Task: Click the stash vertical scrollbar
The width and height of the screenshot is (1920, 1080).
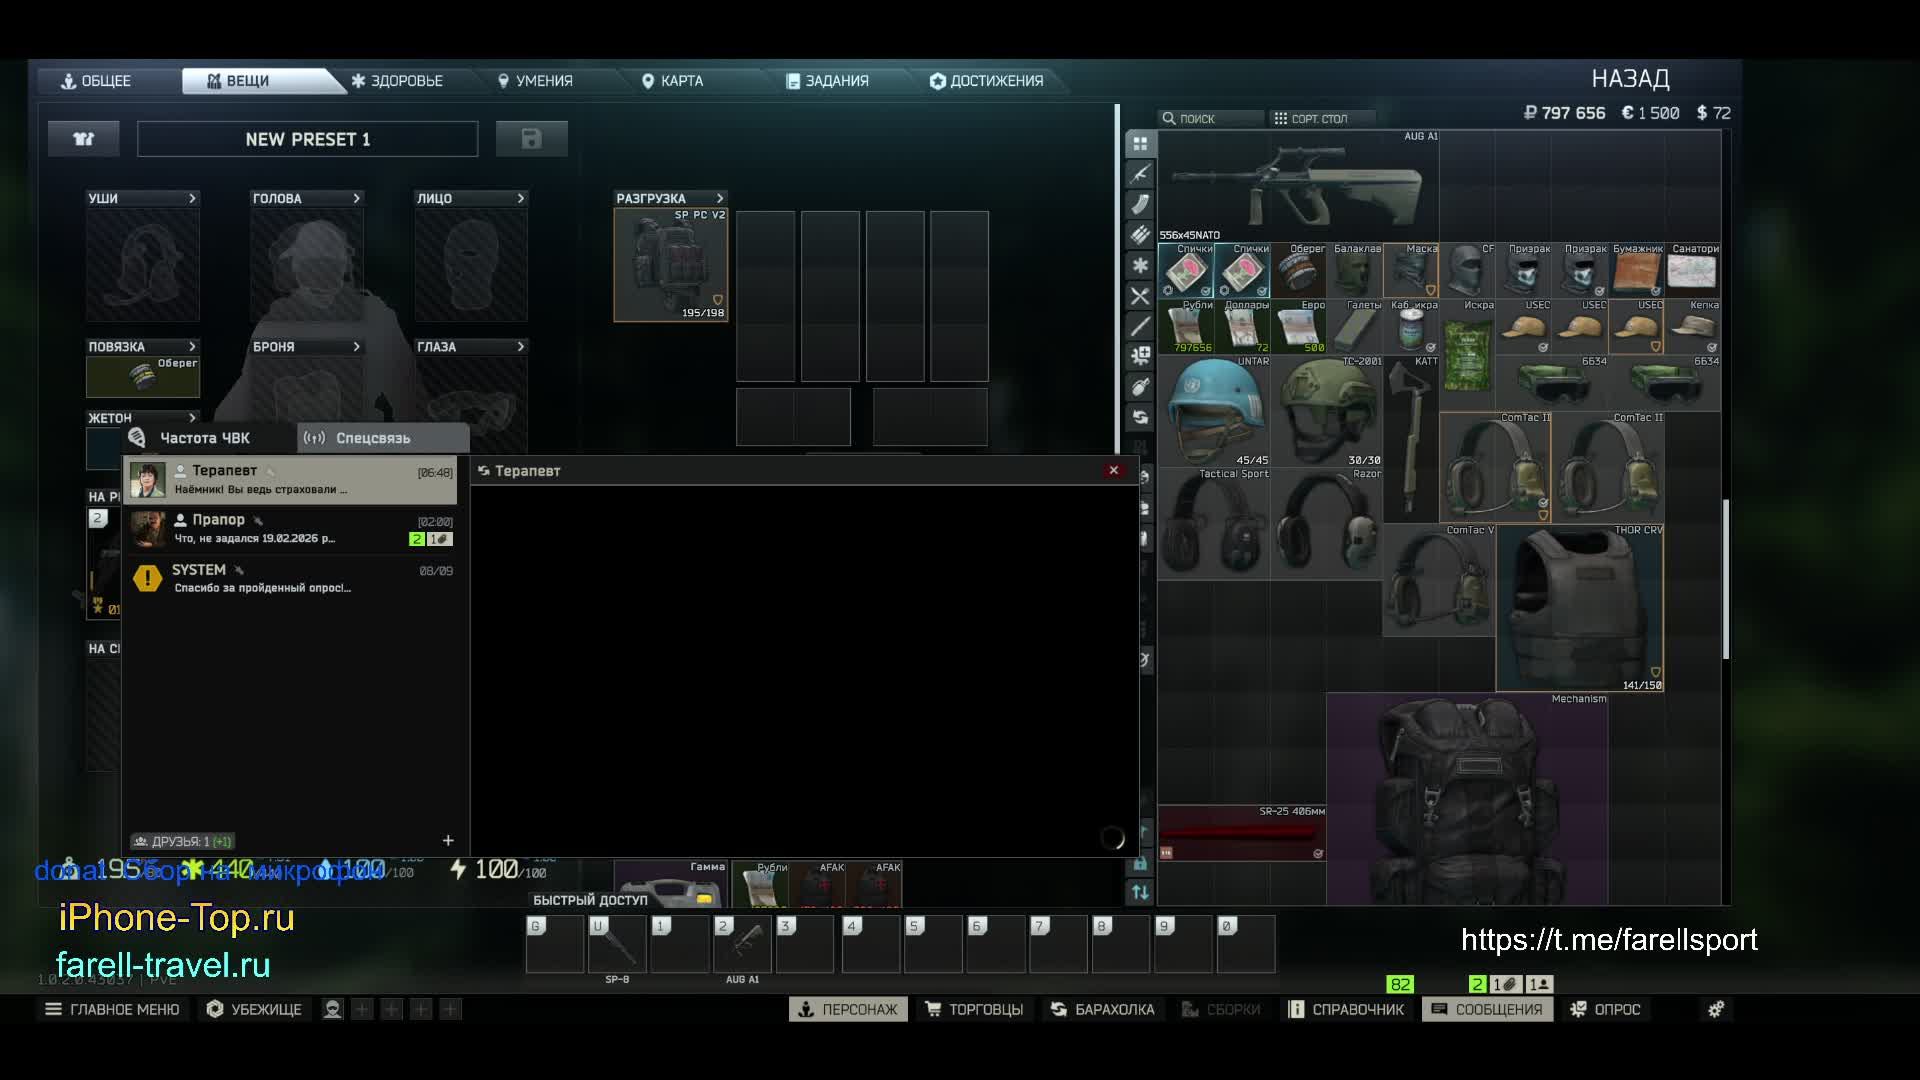Action: (1725, 580)
